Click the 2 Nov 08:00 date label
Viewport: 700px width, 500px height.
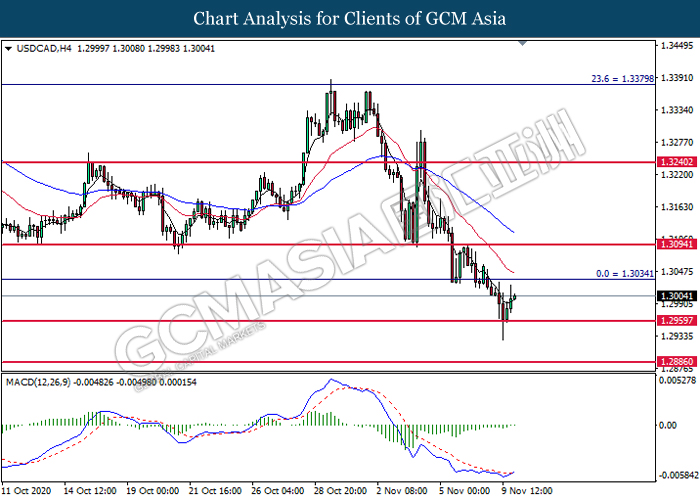tap(402, 491)
